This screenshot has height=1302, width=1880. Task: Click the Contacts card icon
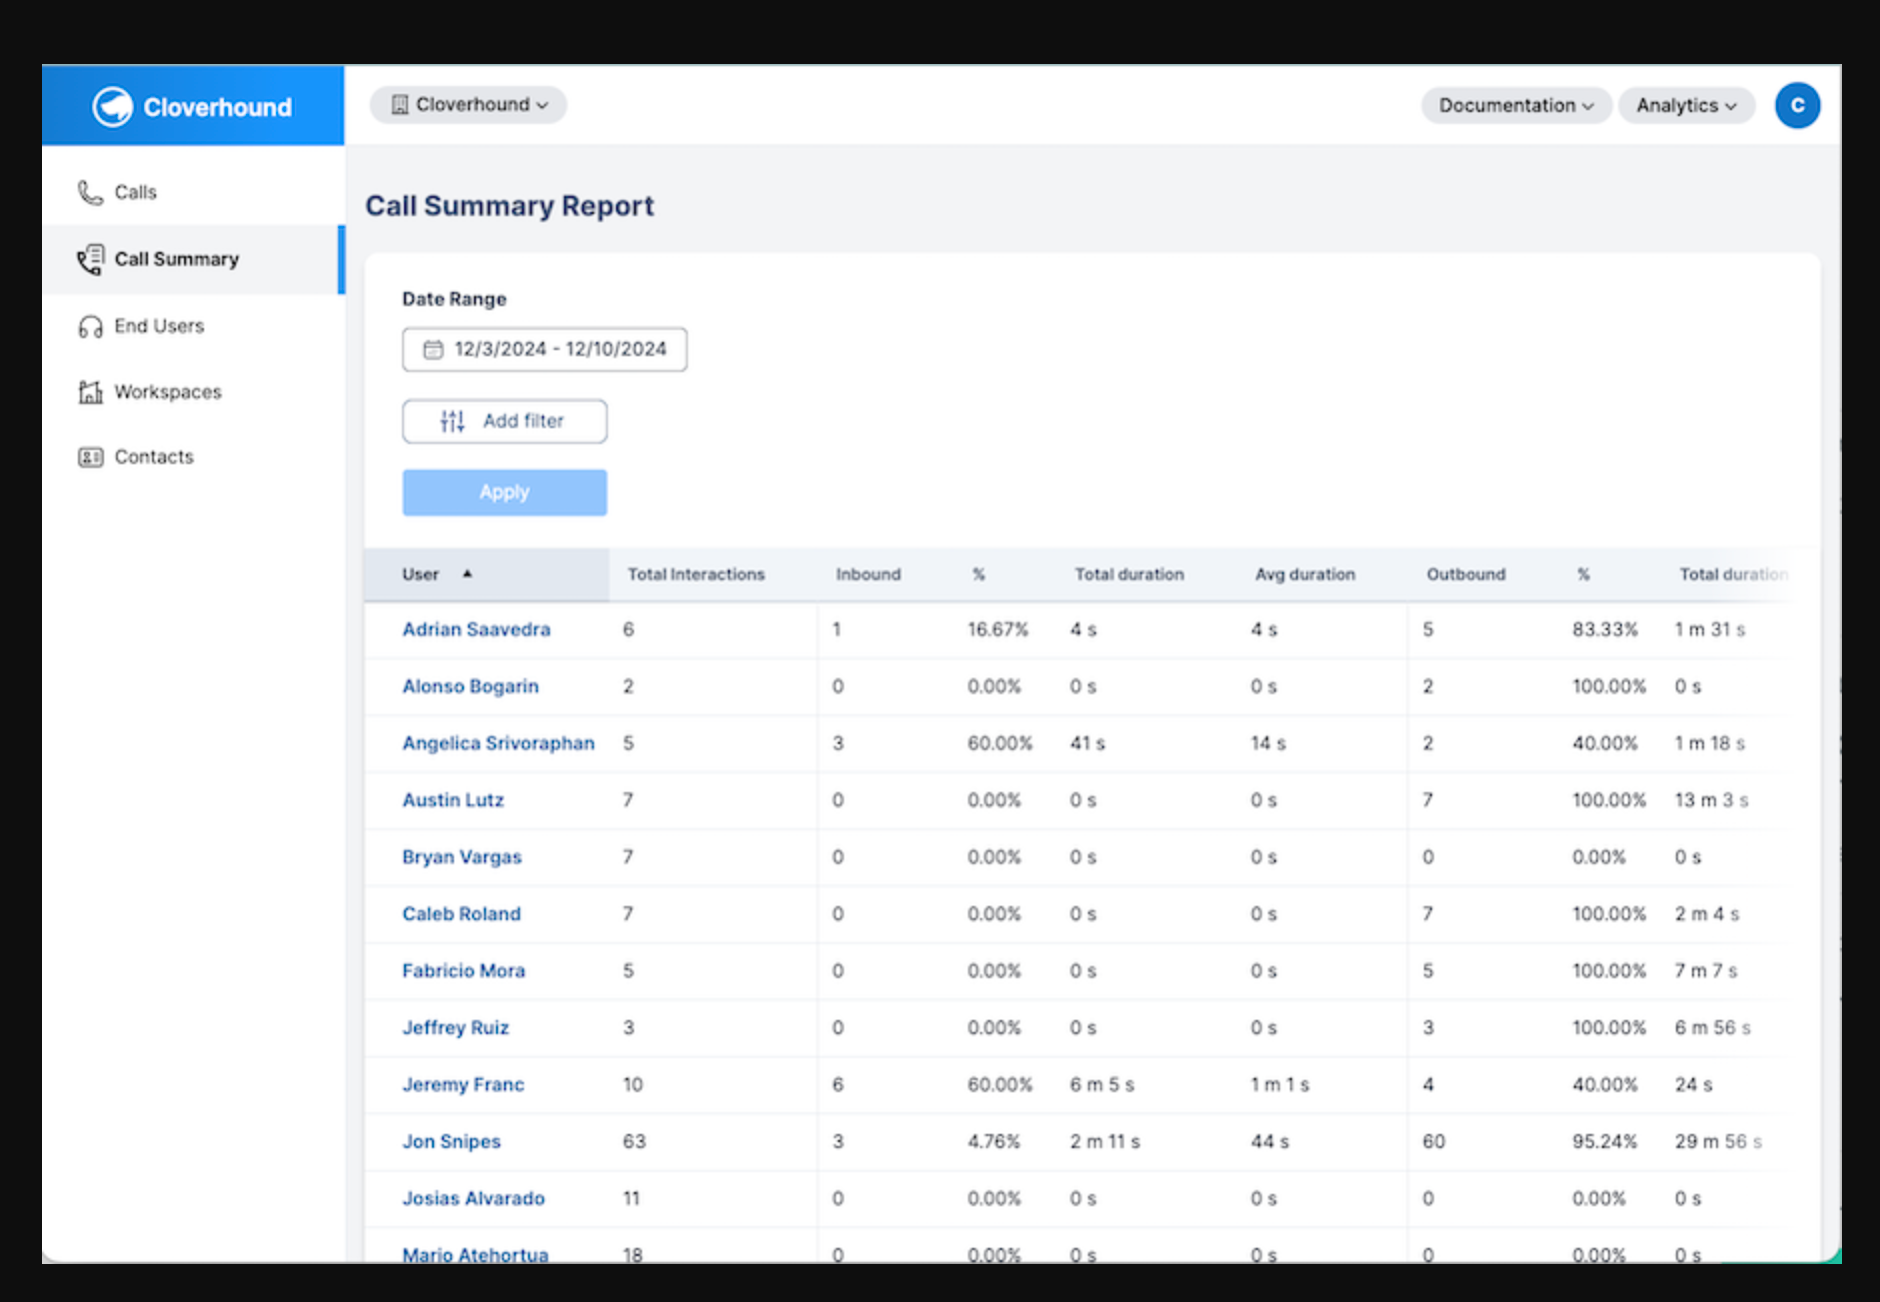[90, 457]
